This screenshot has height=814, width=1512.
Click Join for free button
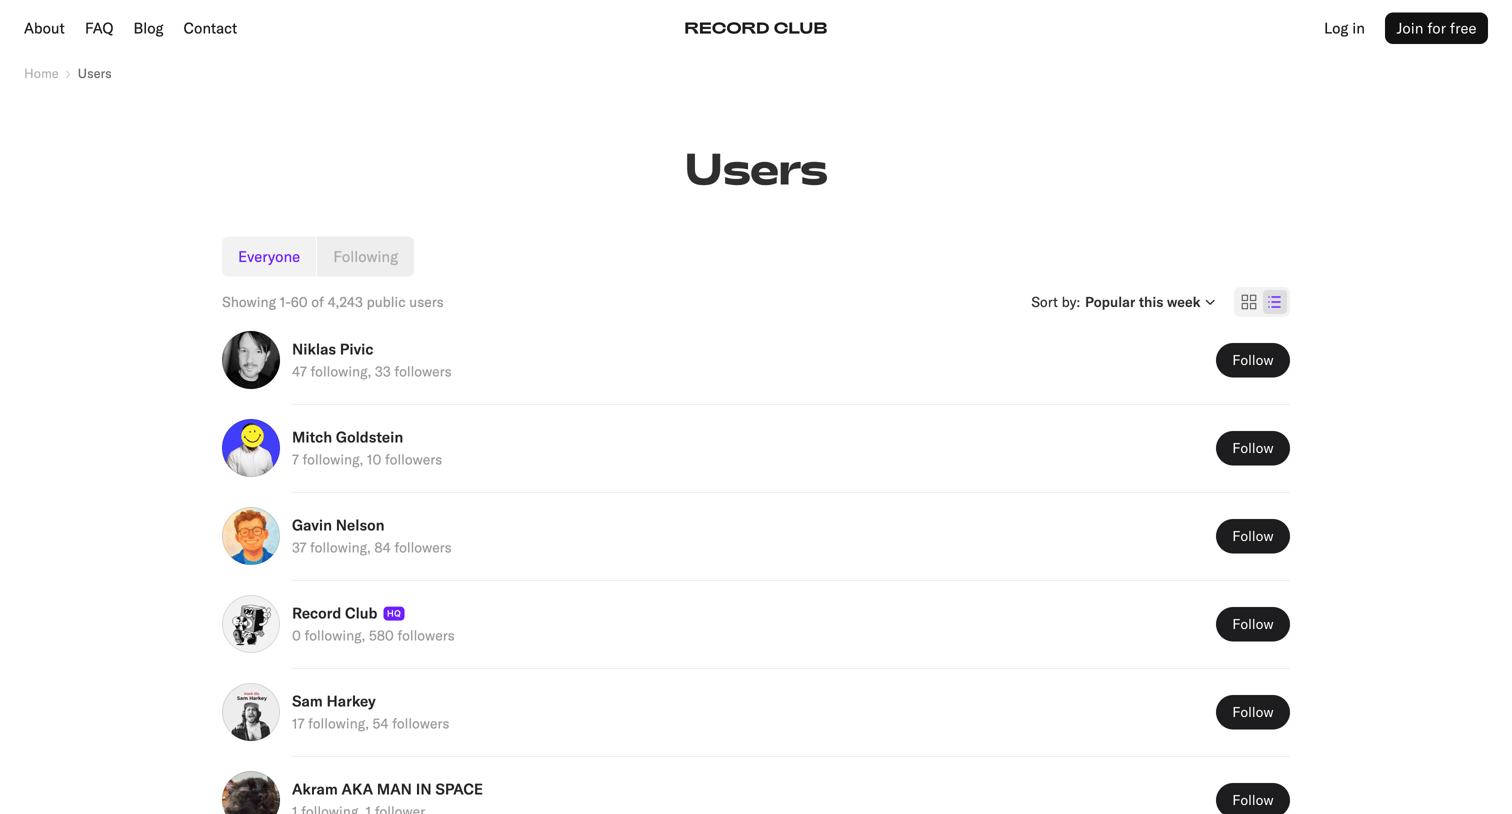(x=1436, y=28)
